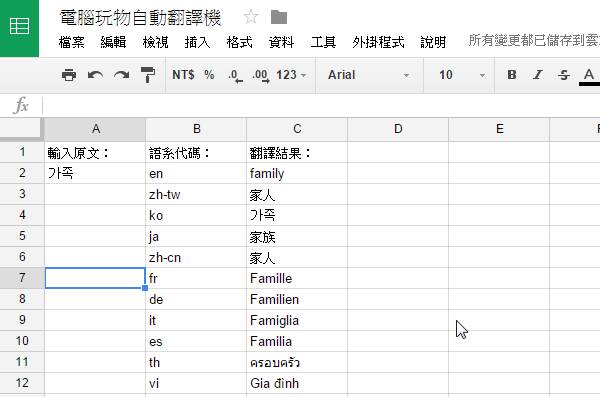
Task: Format as NT$ currency
Action: click(183, 75)
